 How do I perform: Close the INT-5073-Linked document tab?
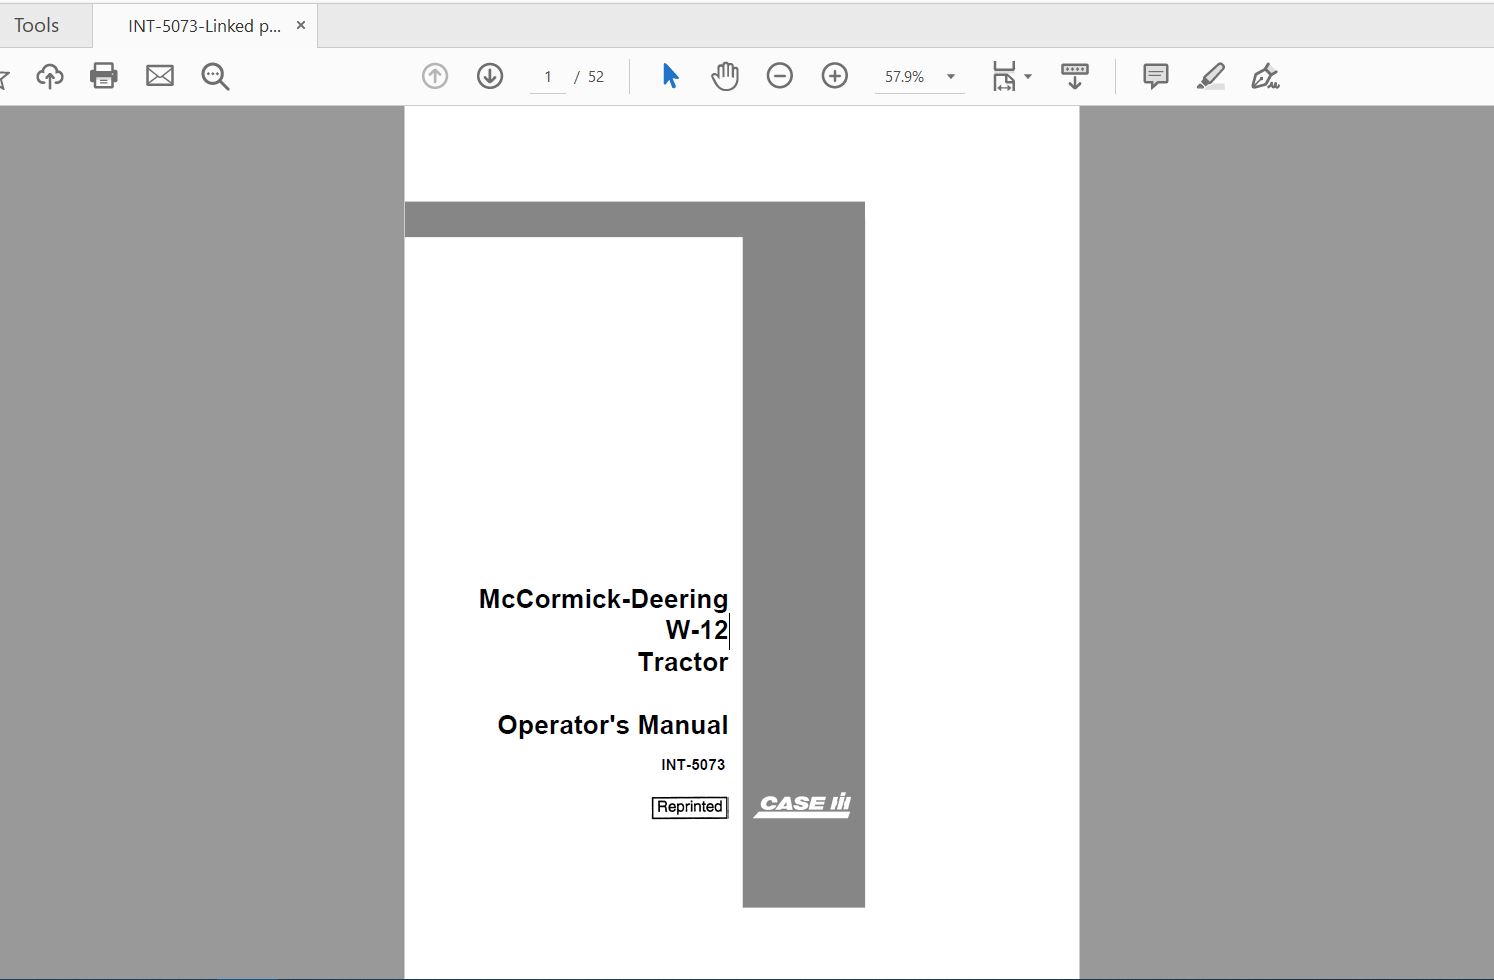pos(301,25)
